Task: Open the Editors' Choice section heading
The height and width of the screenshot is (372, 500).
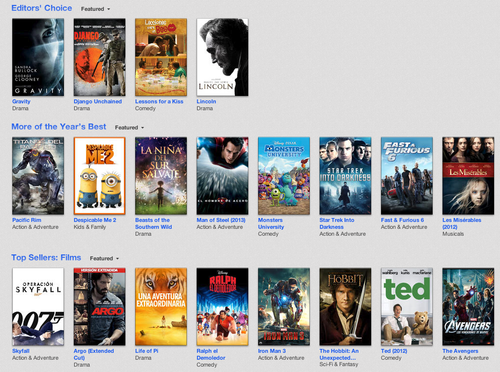Action: coord(42,8)
